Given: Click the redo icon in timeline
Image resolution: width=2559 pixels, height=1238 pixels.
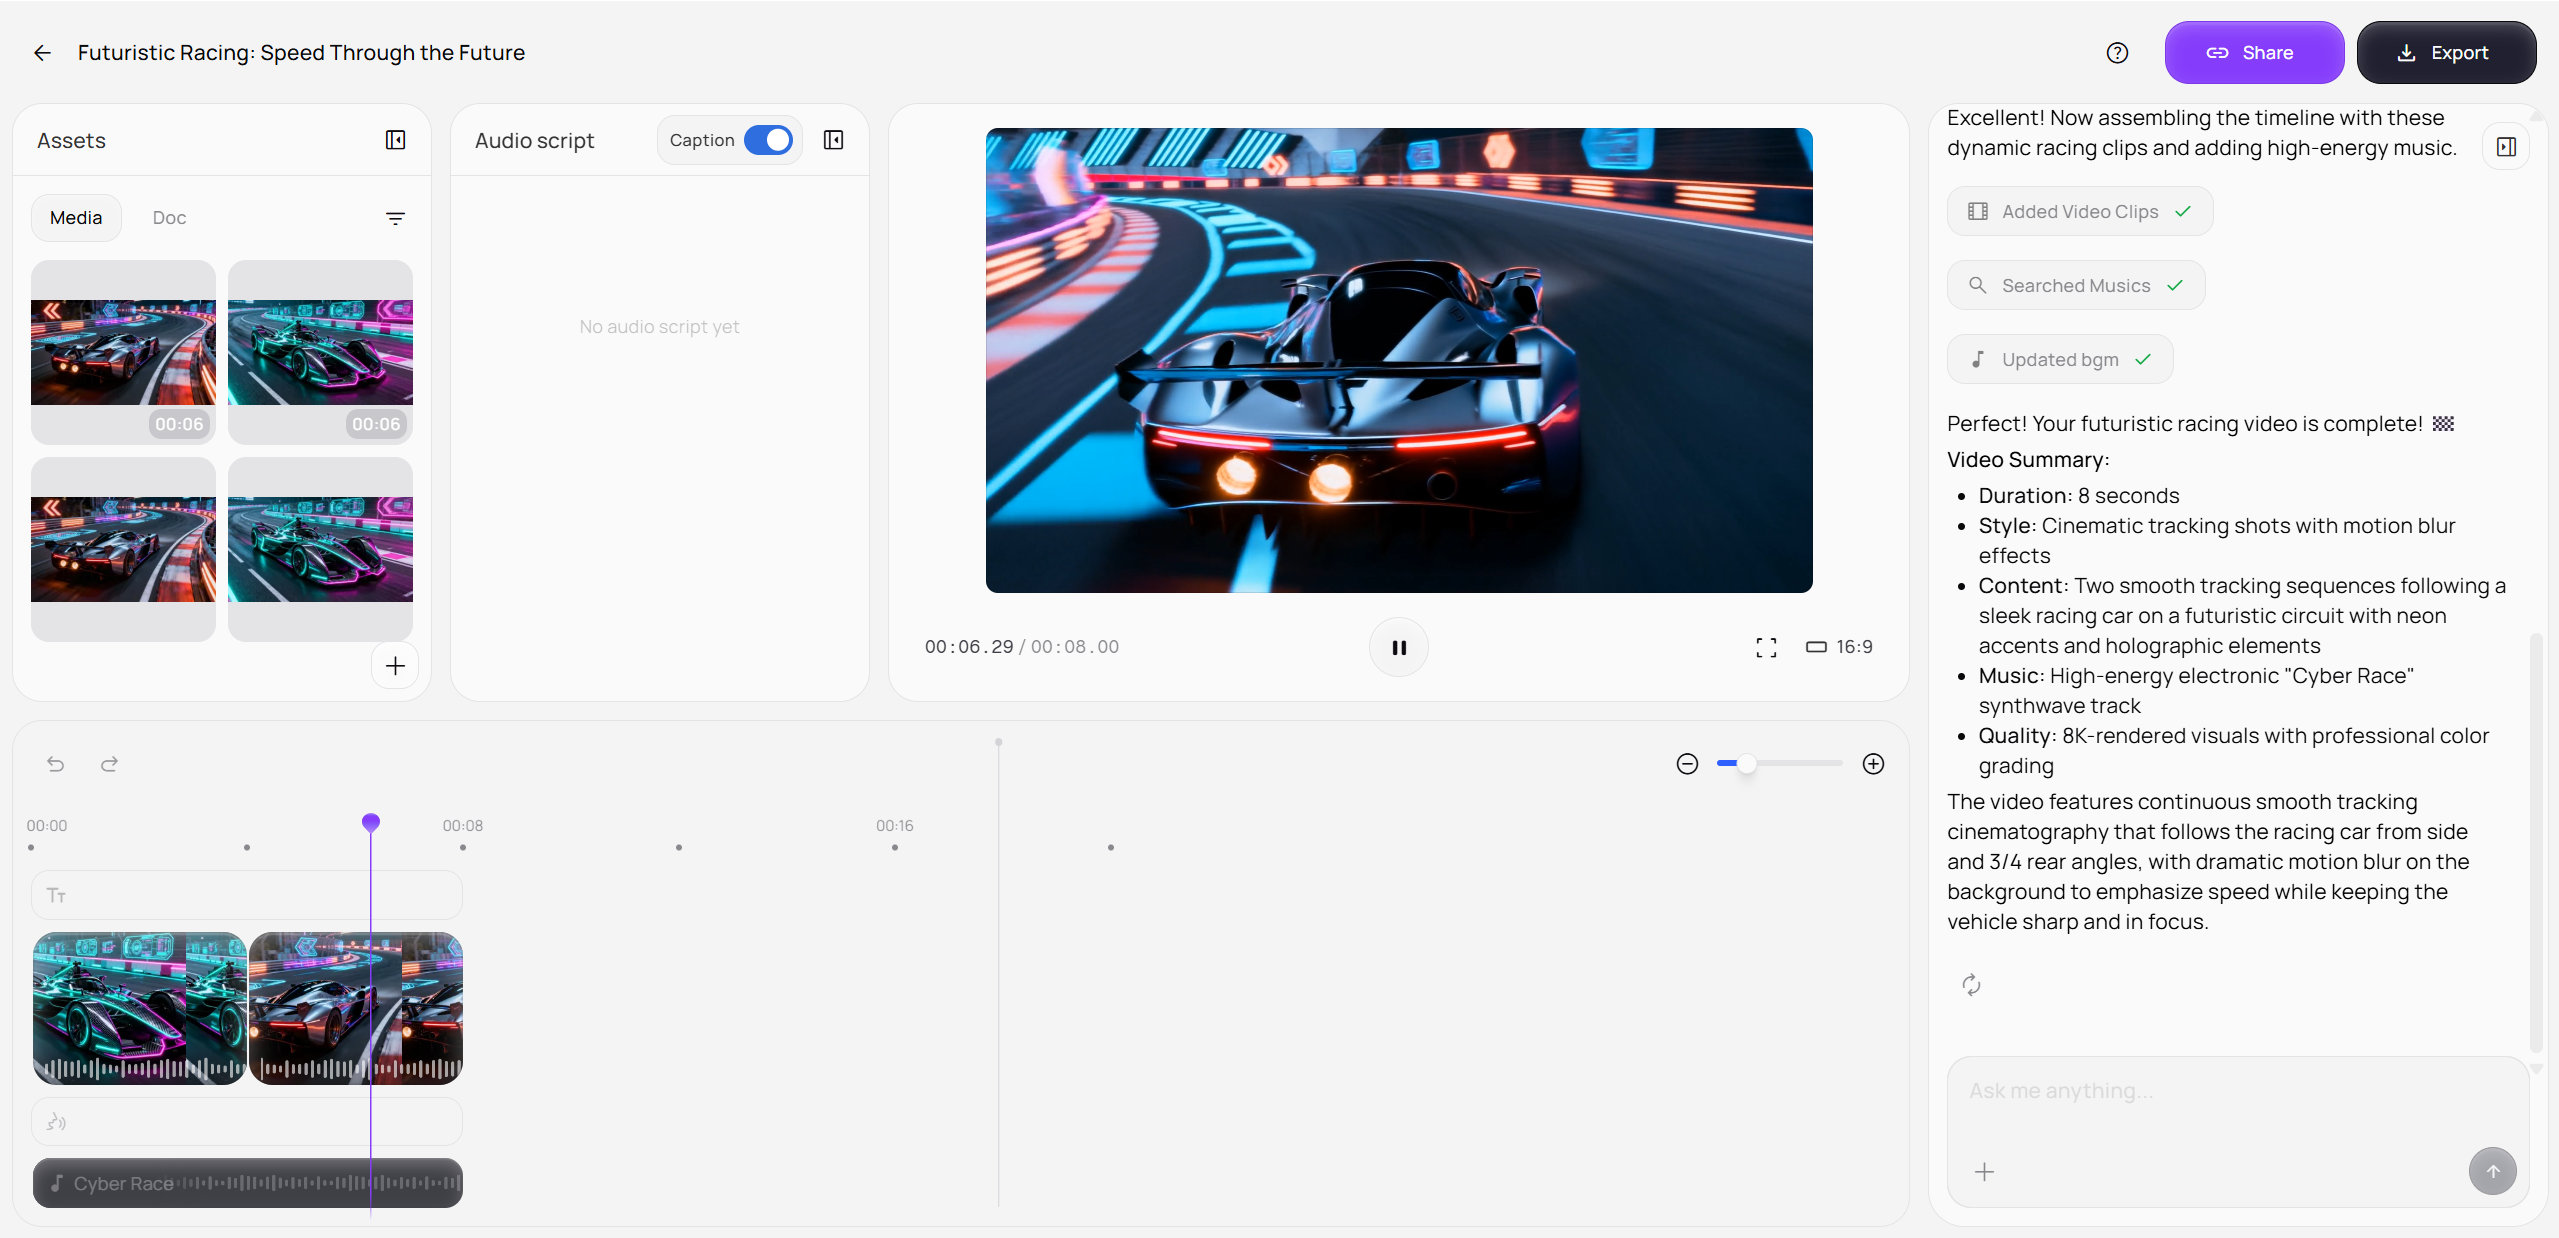Looking at the screenshot, I should pos(109,764).
